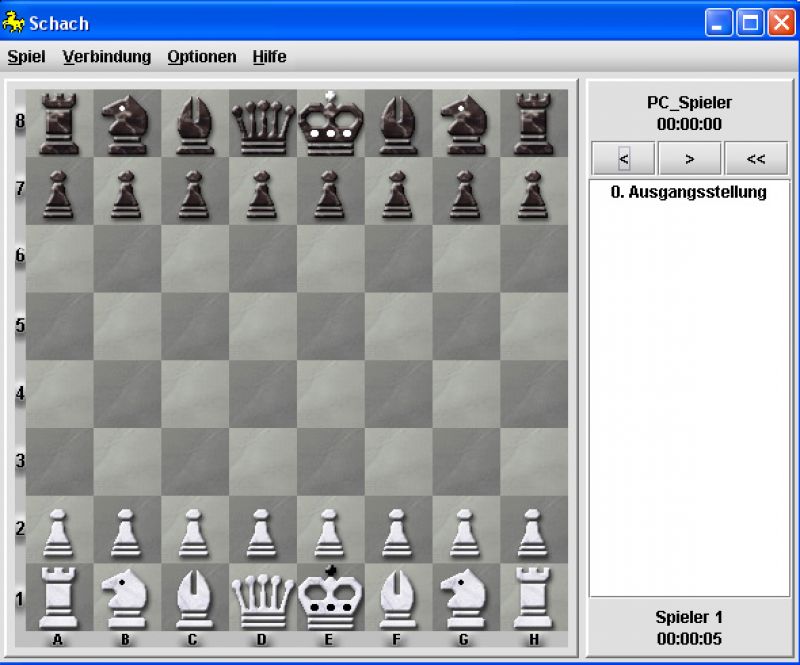
Task: Select the white knight on B1
Action: tap(124, 598)
